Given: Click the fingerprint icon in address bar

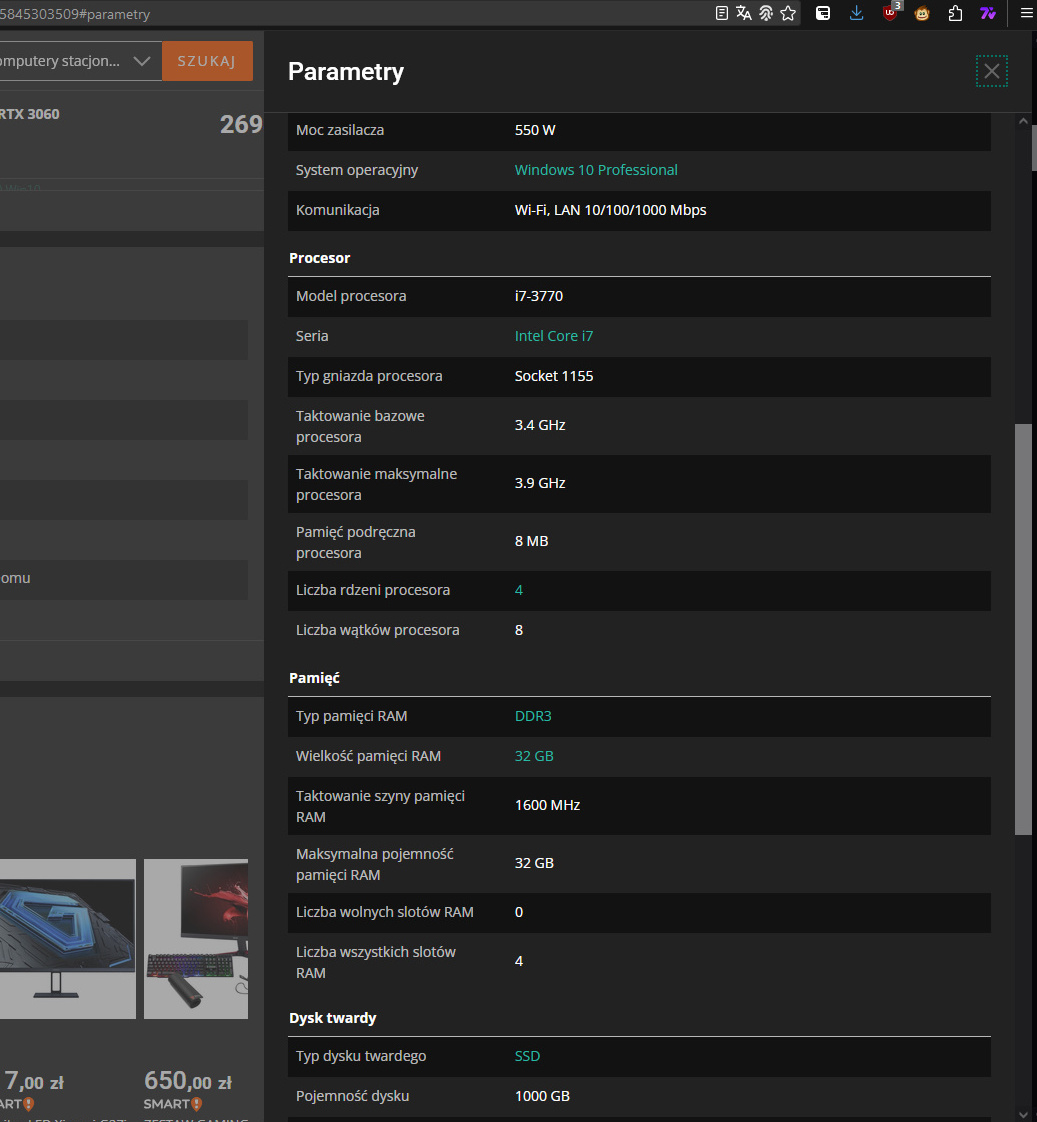Looking at the screenshot, I should pyautogui.click(x=766, y=13).
